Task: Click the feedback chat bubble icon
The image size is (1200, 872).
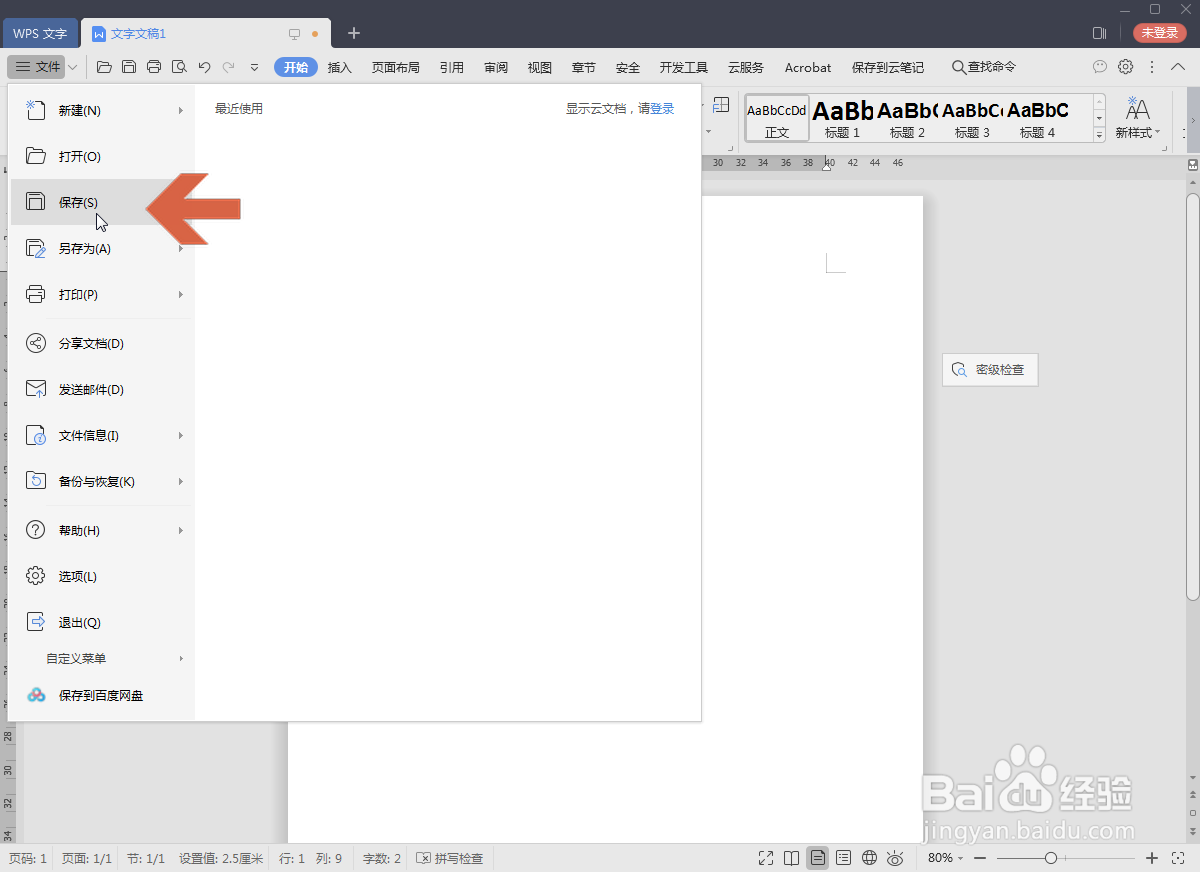Action: pyautogui.click(x=1100, y=67)
